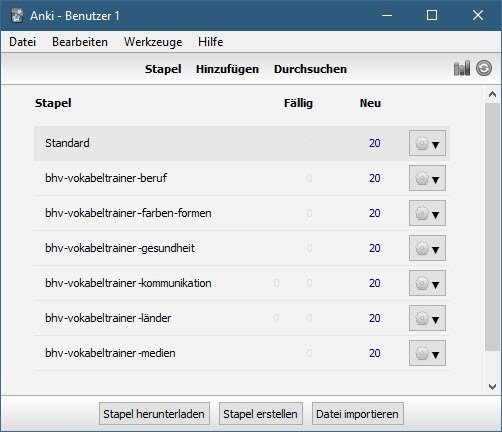Click the sync circular arrows icon

tap(484, 68)
